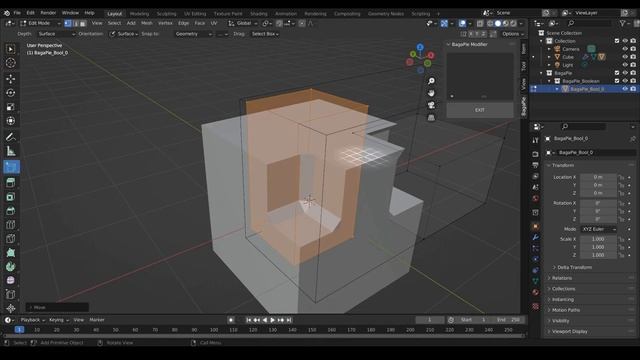Viewport: 640px width, 360px height.
Task: Select the Inset Faces tool
Action: coord(11,197)
